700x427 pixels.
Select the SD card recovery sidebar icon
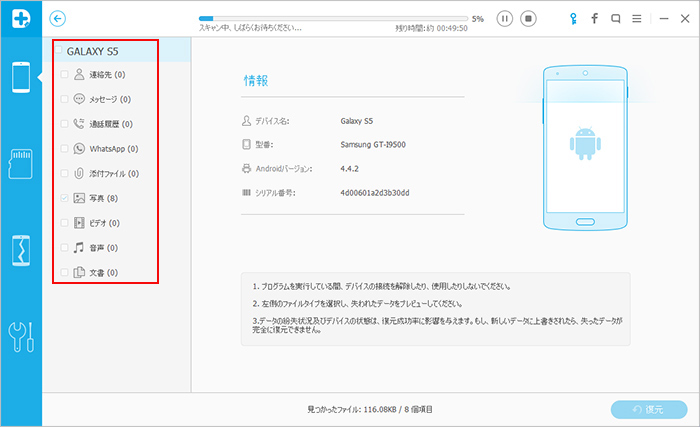click(x=21, y=164)
